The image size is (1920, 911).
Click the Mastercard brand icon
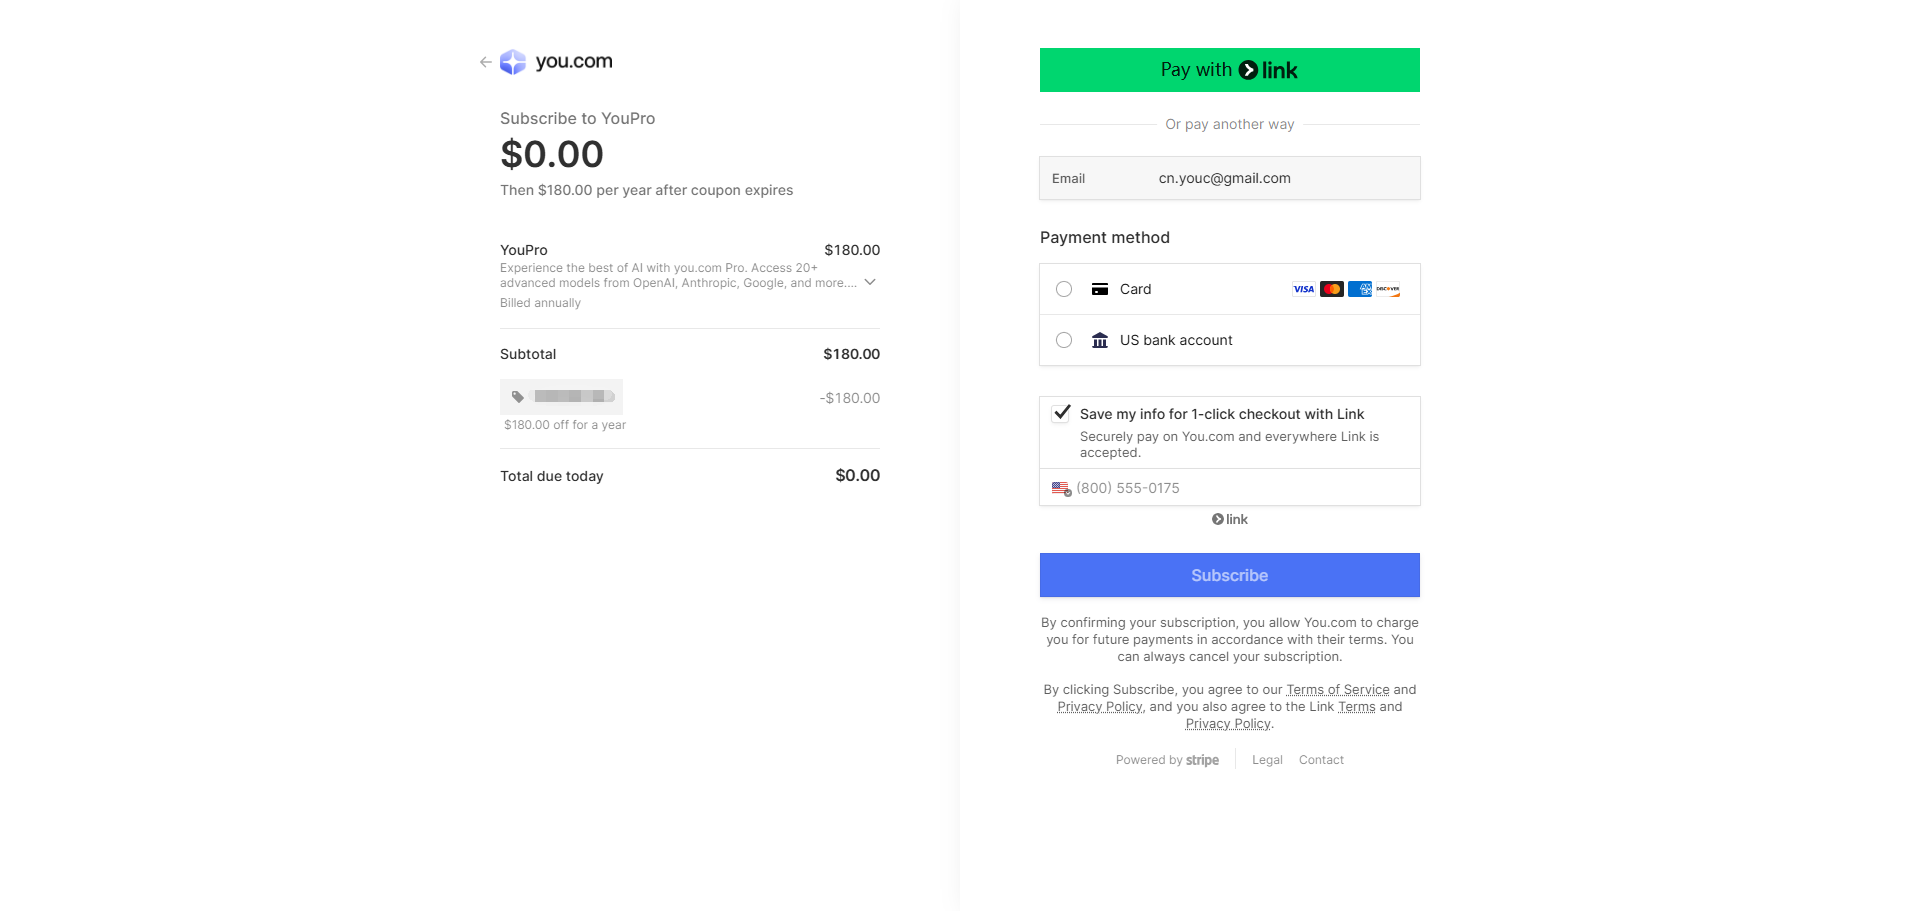[x=1332, y=289]
